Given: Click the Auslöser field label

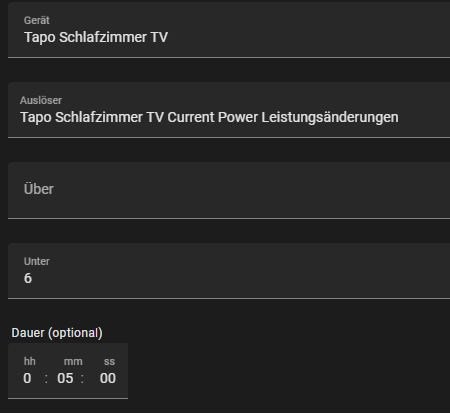Looking at the screenshot, I should [41, 100].
